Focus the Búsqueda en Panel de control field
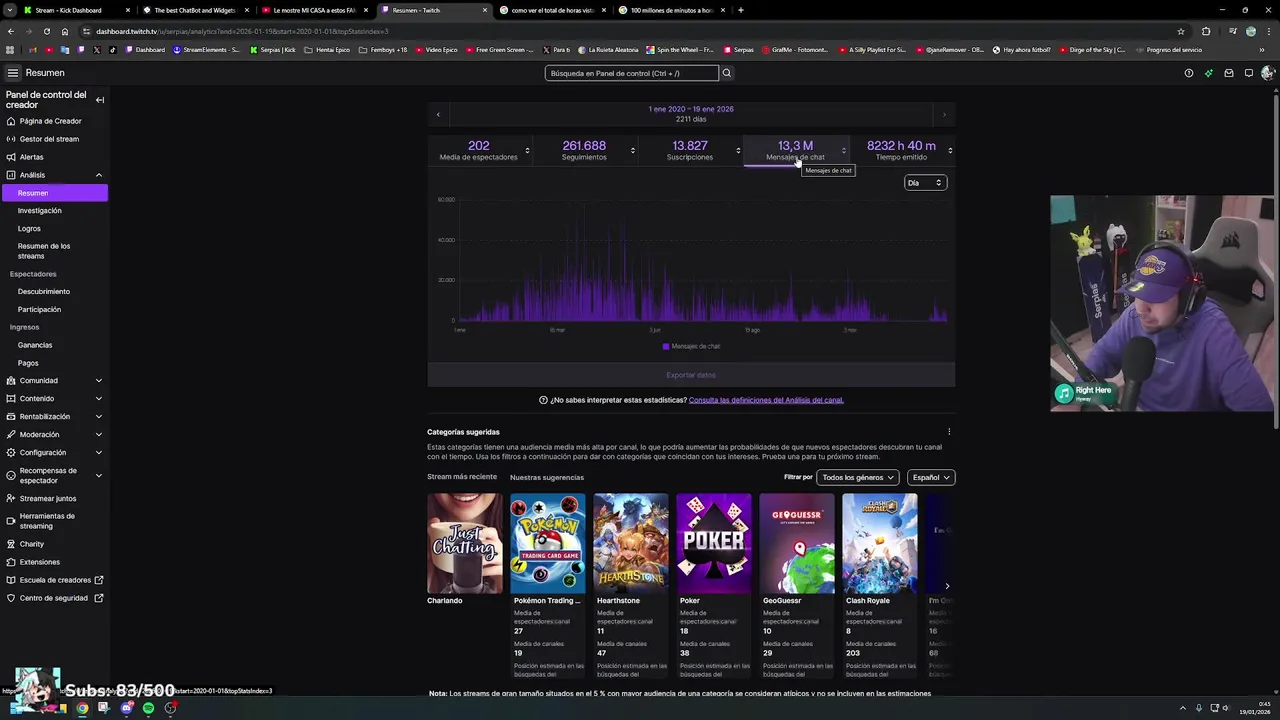 (632, 73)
